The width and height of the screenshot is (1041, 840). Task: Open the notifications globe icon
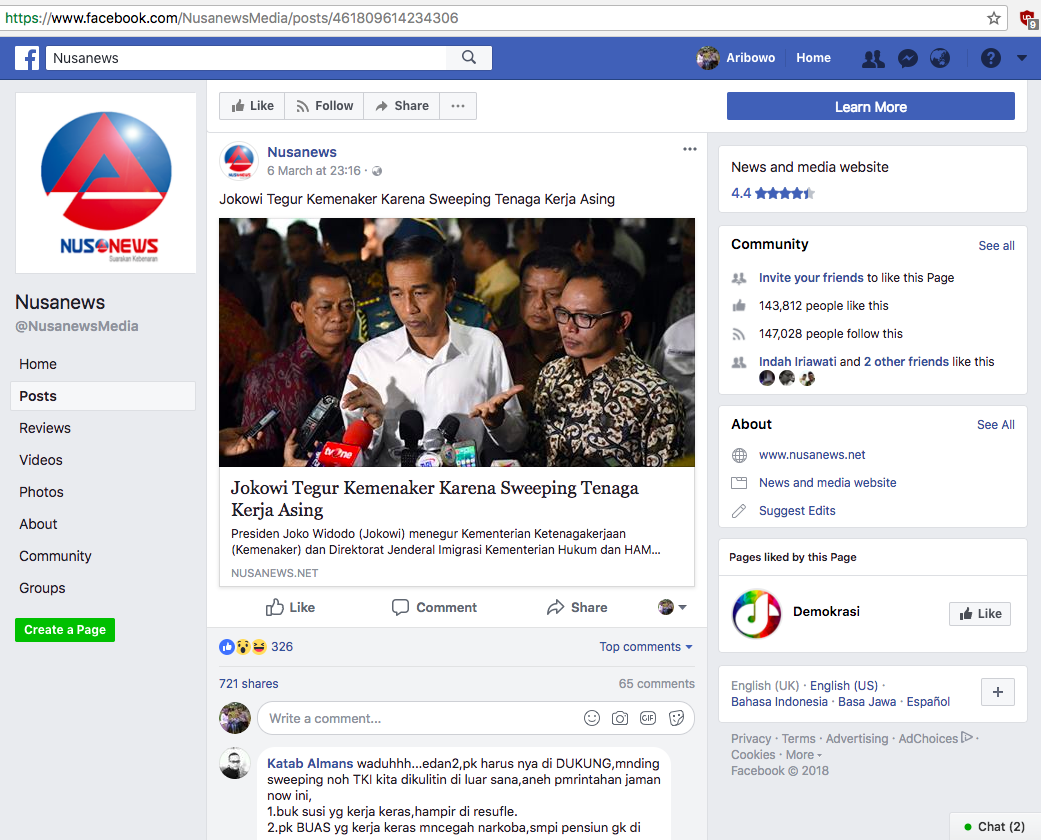(940, 58)
